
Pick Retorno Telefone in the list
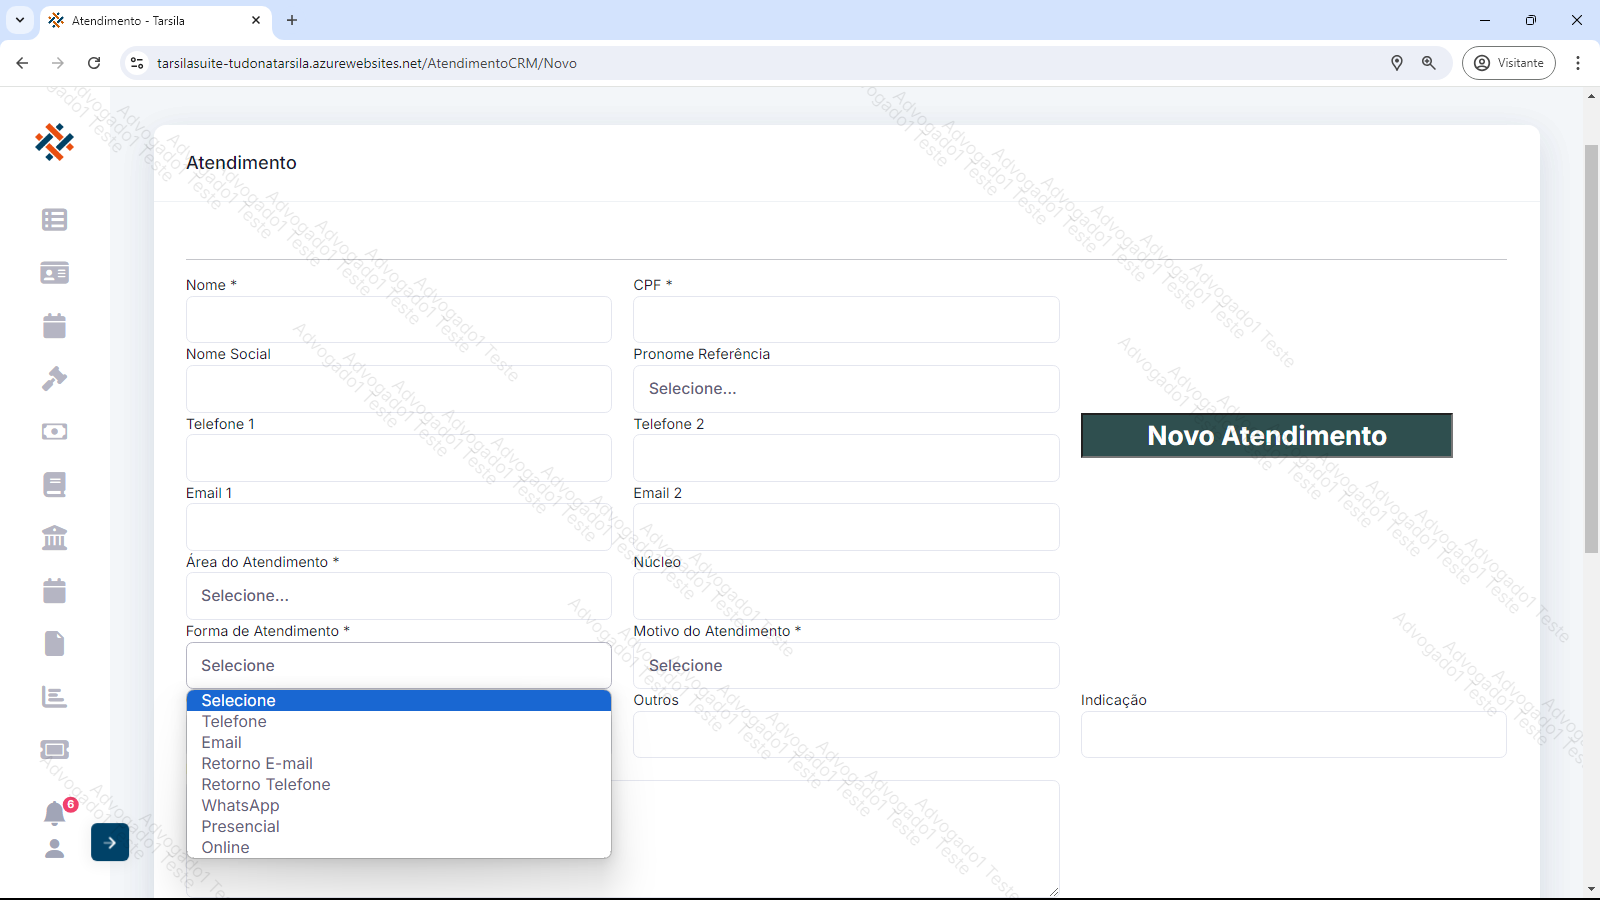click(266, 785)
